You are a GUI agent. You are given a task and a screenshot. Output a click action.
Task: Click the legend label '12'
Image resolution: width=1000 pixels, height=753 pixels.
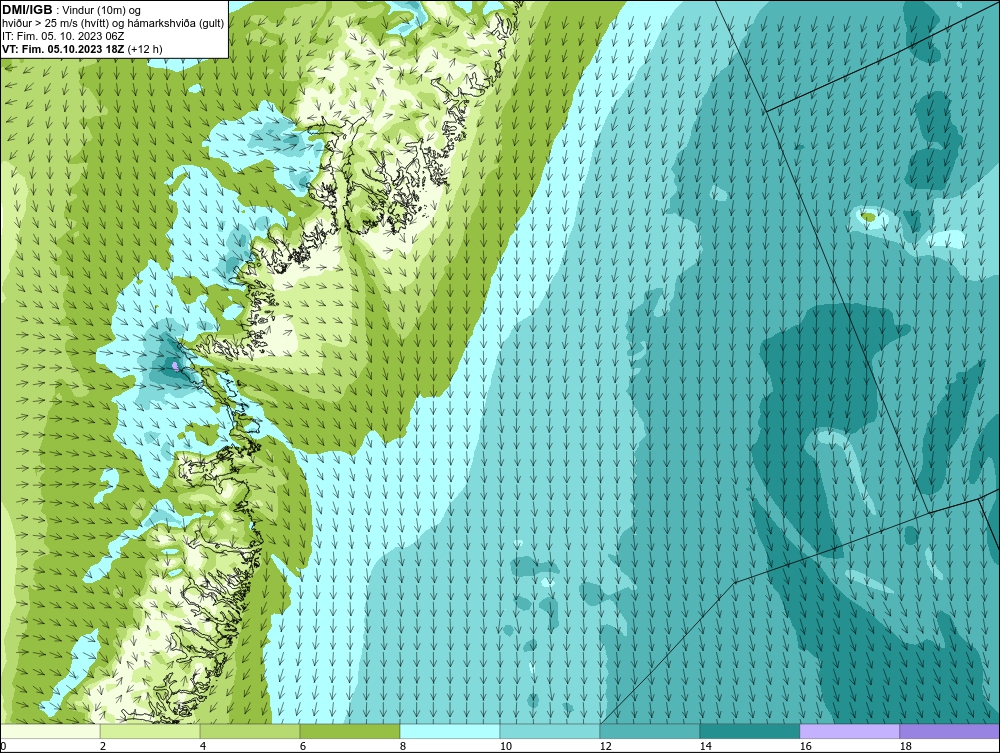point(605,746)
